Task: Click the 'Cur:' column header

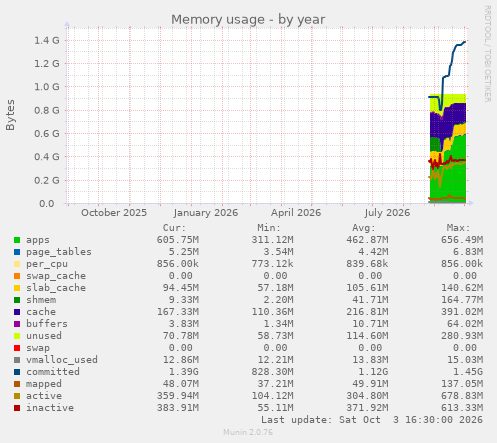Action: point(174,228)
